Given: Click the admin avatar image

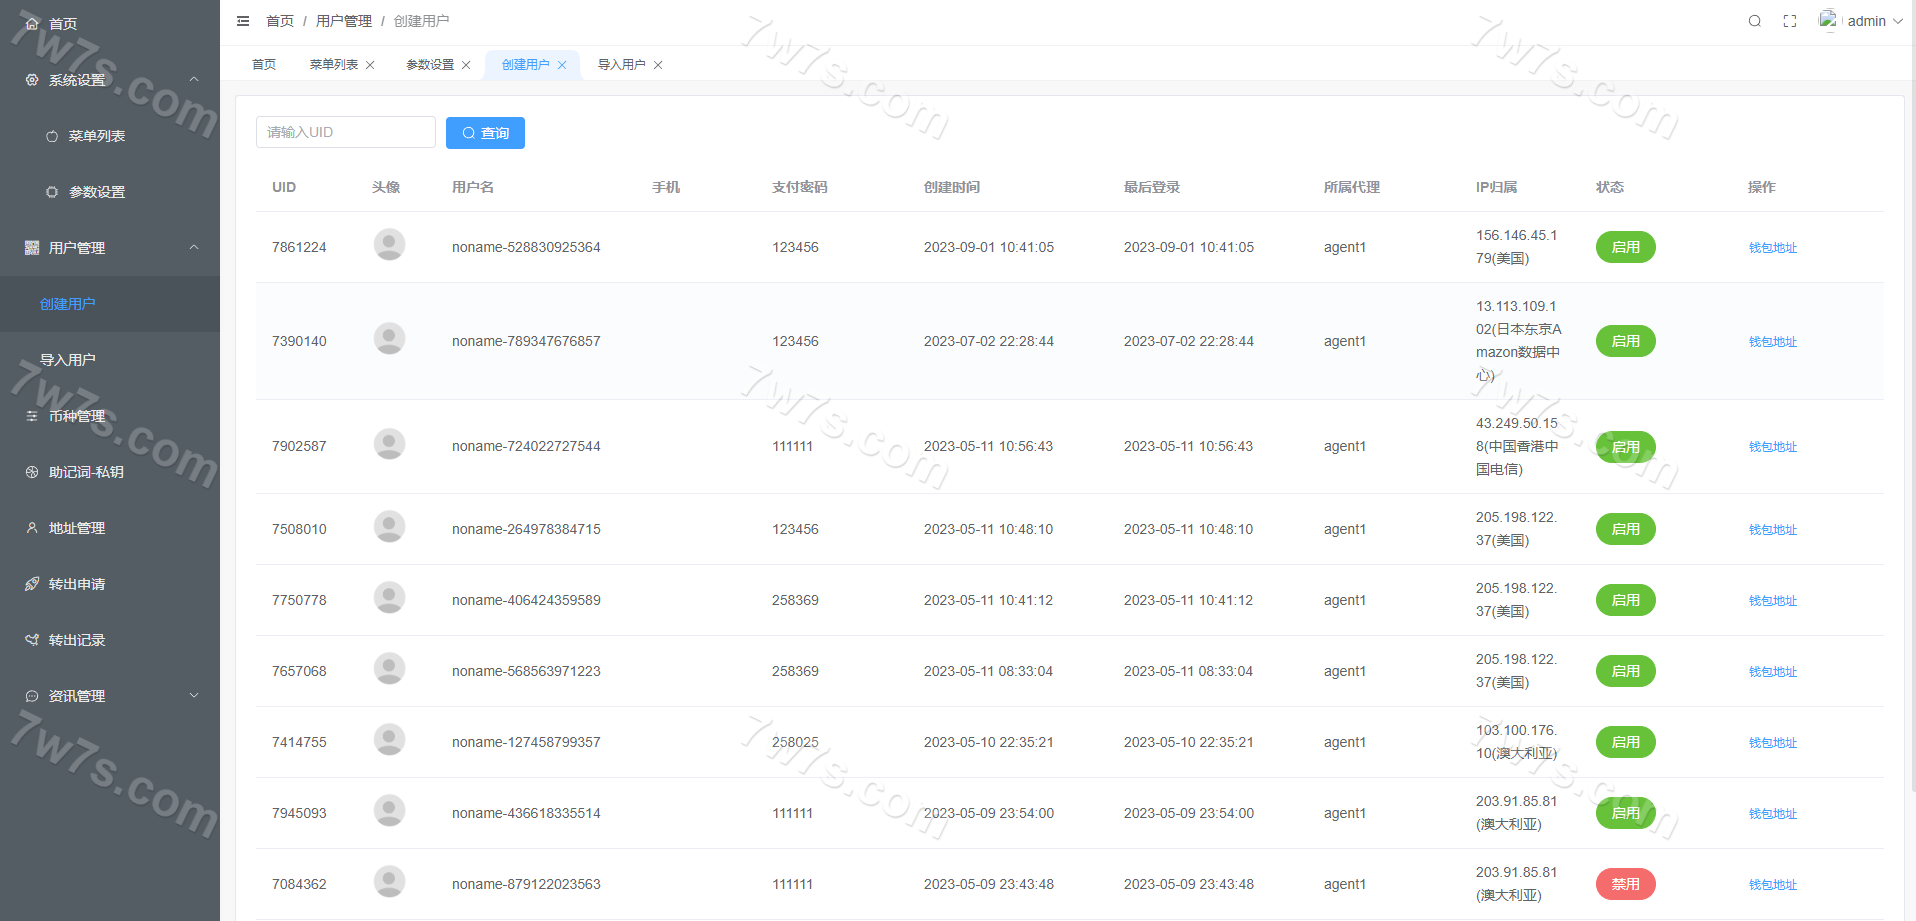Looking at the screenshot, I should [x=1828, y=20].
